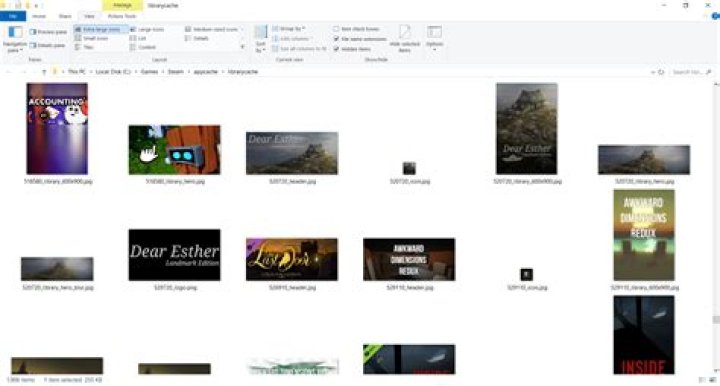
Task: Click the Manage contextual tab header
Action: click(122, 5)
